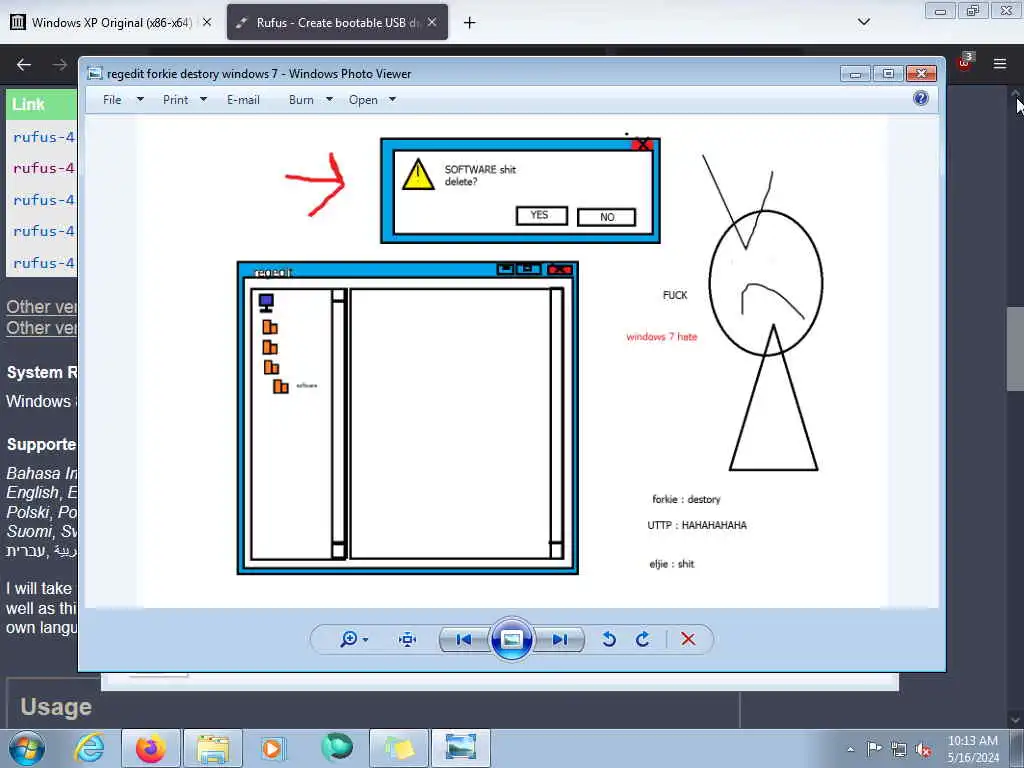Click the browser back arrow
This screenshot has height=768, width=1024.
coord(24,64)
